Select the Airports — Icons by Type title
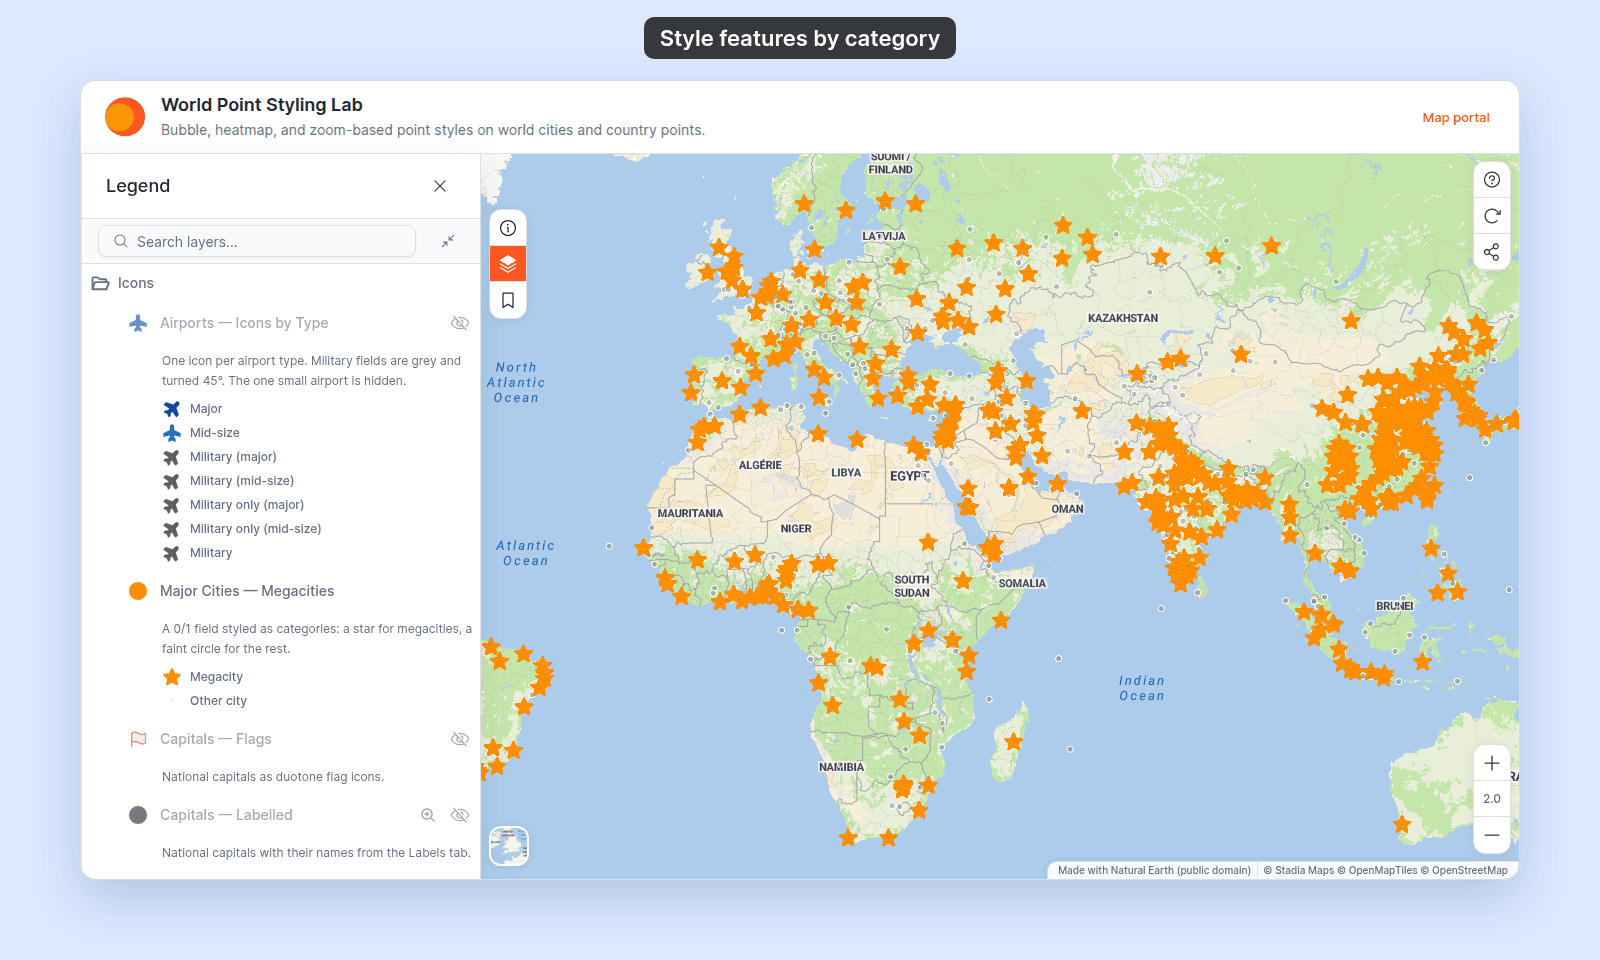Image resolution: width=1600 pixels, height=960 pixels. [244, 323]
